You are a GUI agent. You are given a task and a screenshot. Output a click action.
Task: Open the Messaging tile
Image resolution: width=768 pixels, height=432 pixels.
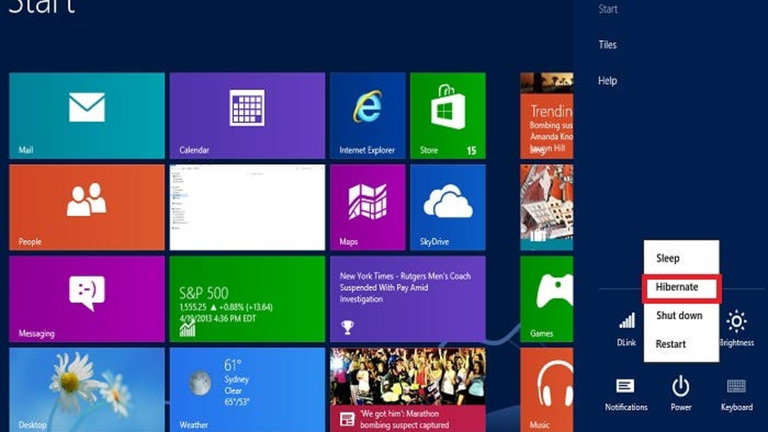coord(87,299)
